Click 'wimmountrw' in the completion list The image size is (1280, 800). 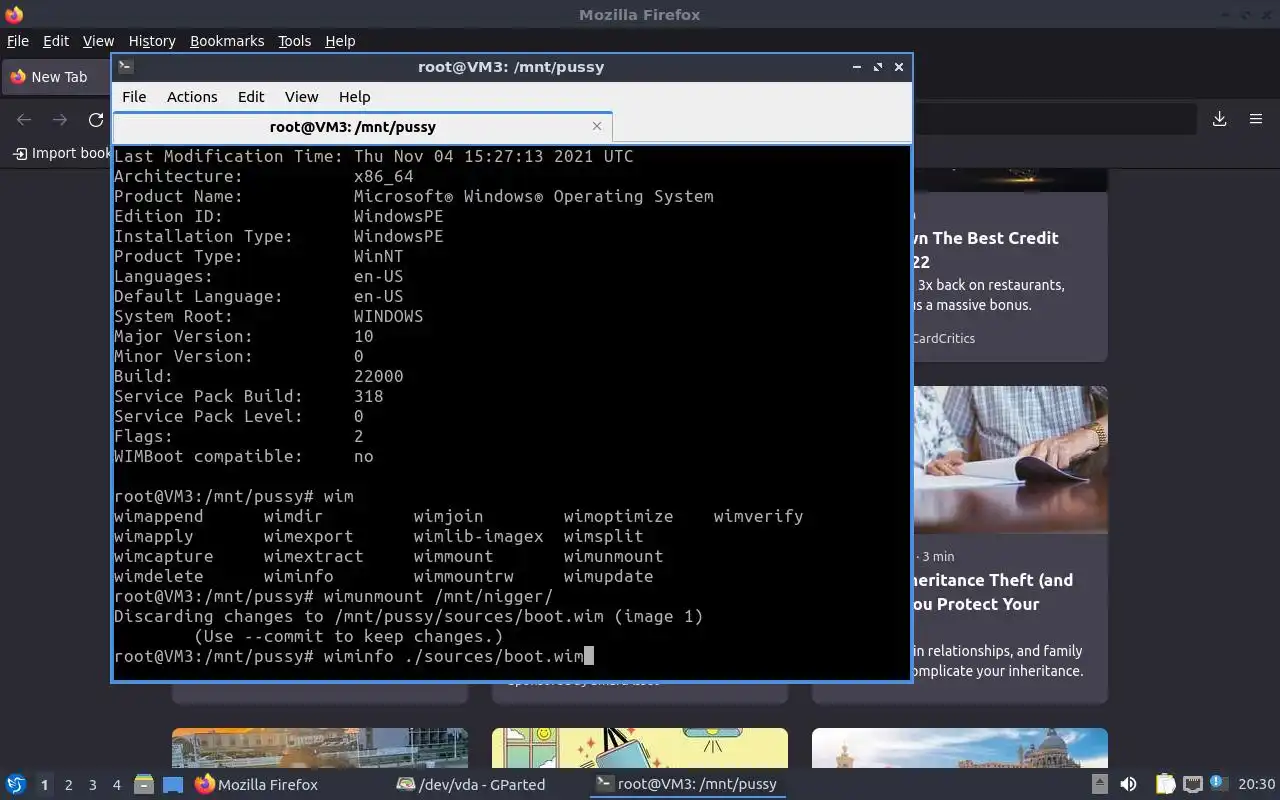[463, 576]
